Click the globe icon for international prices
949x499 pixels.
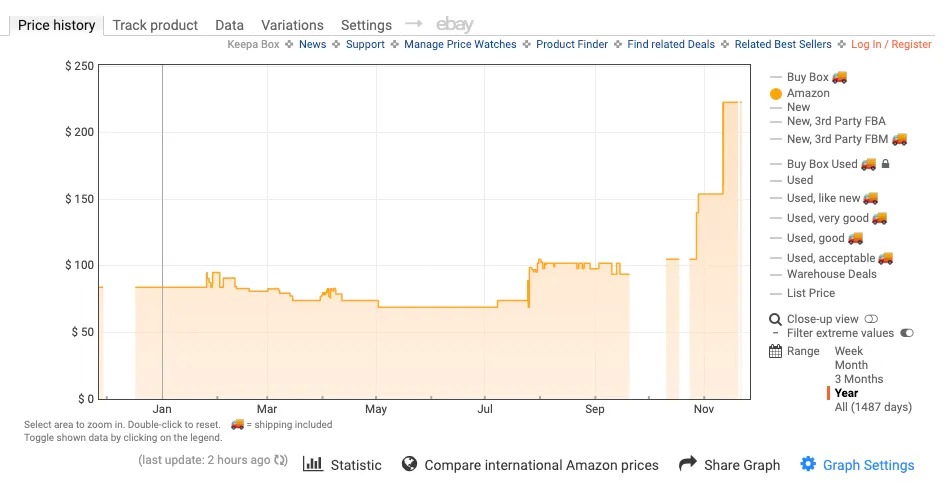[409, 464]
